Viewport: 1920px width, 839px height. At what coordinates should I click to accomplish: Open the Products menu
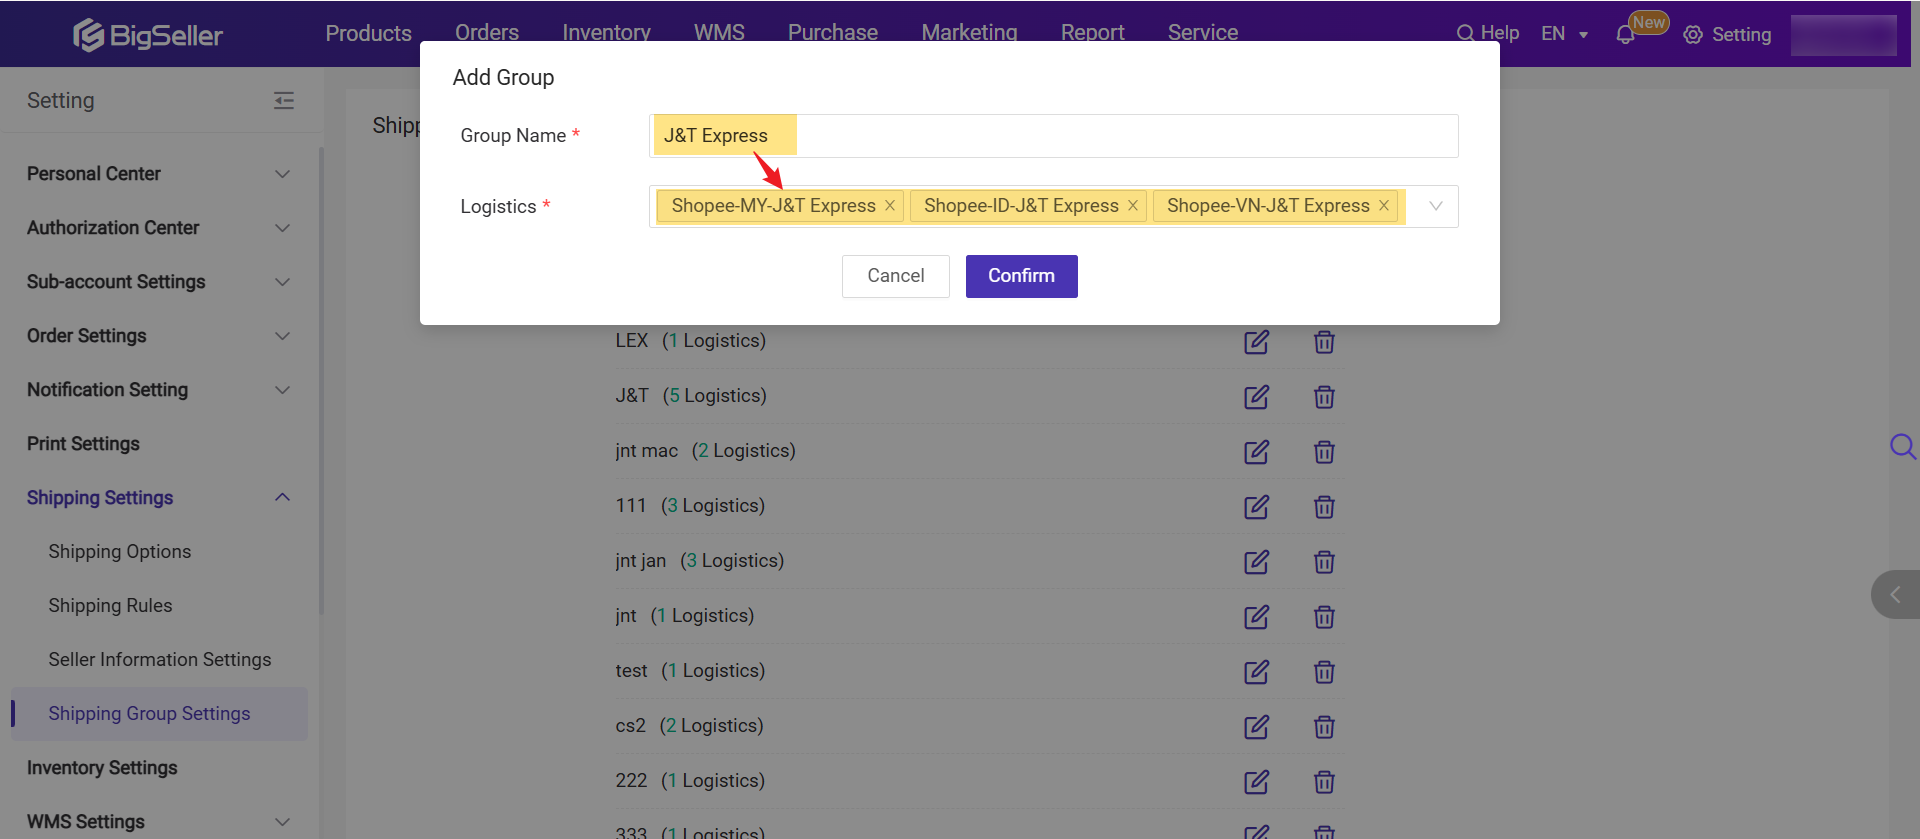point(368,33)
